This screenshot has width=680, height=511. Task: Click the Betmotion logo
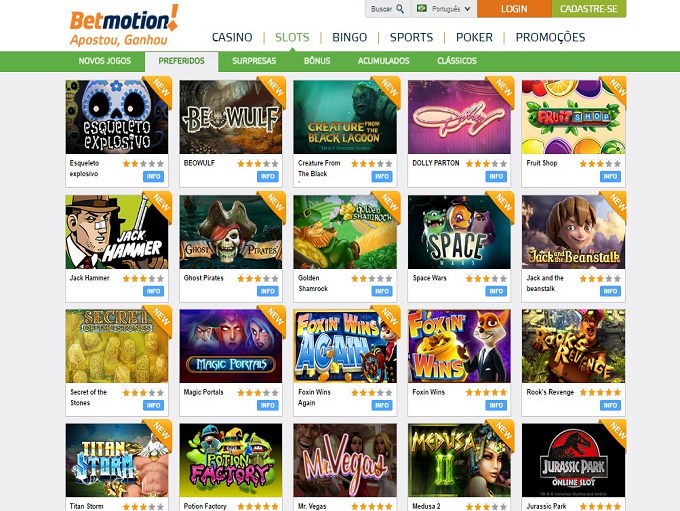tap(124, 25)
